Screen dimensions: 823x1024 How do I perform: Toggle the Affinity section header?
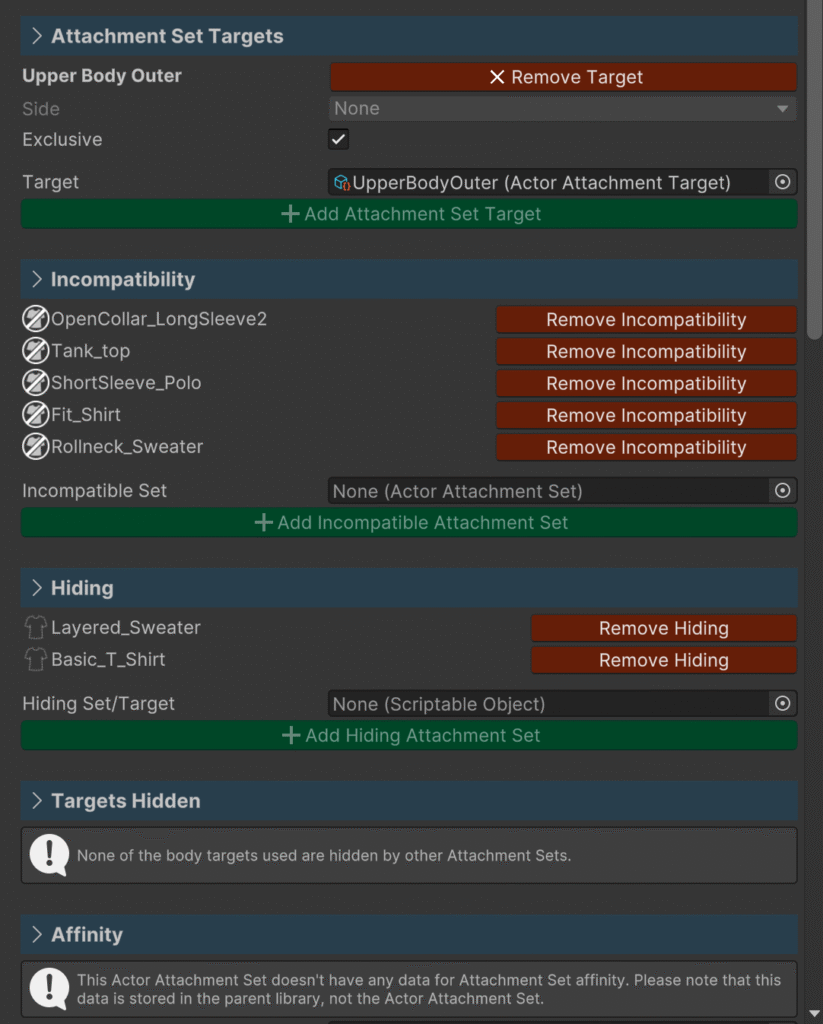[86, 934]
